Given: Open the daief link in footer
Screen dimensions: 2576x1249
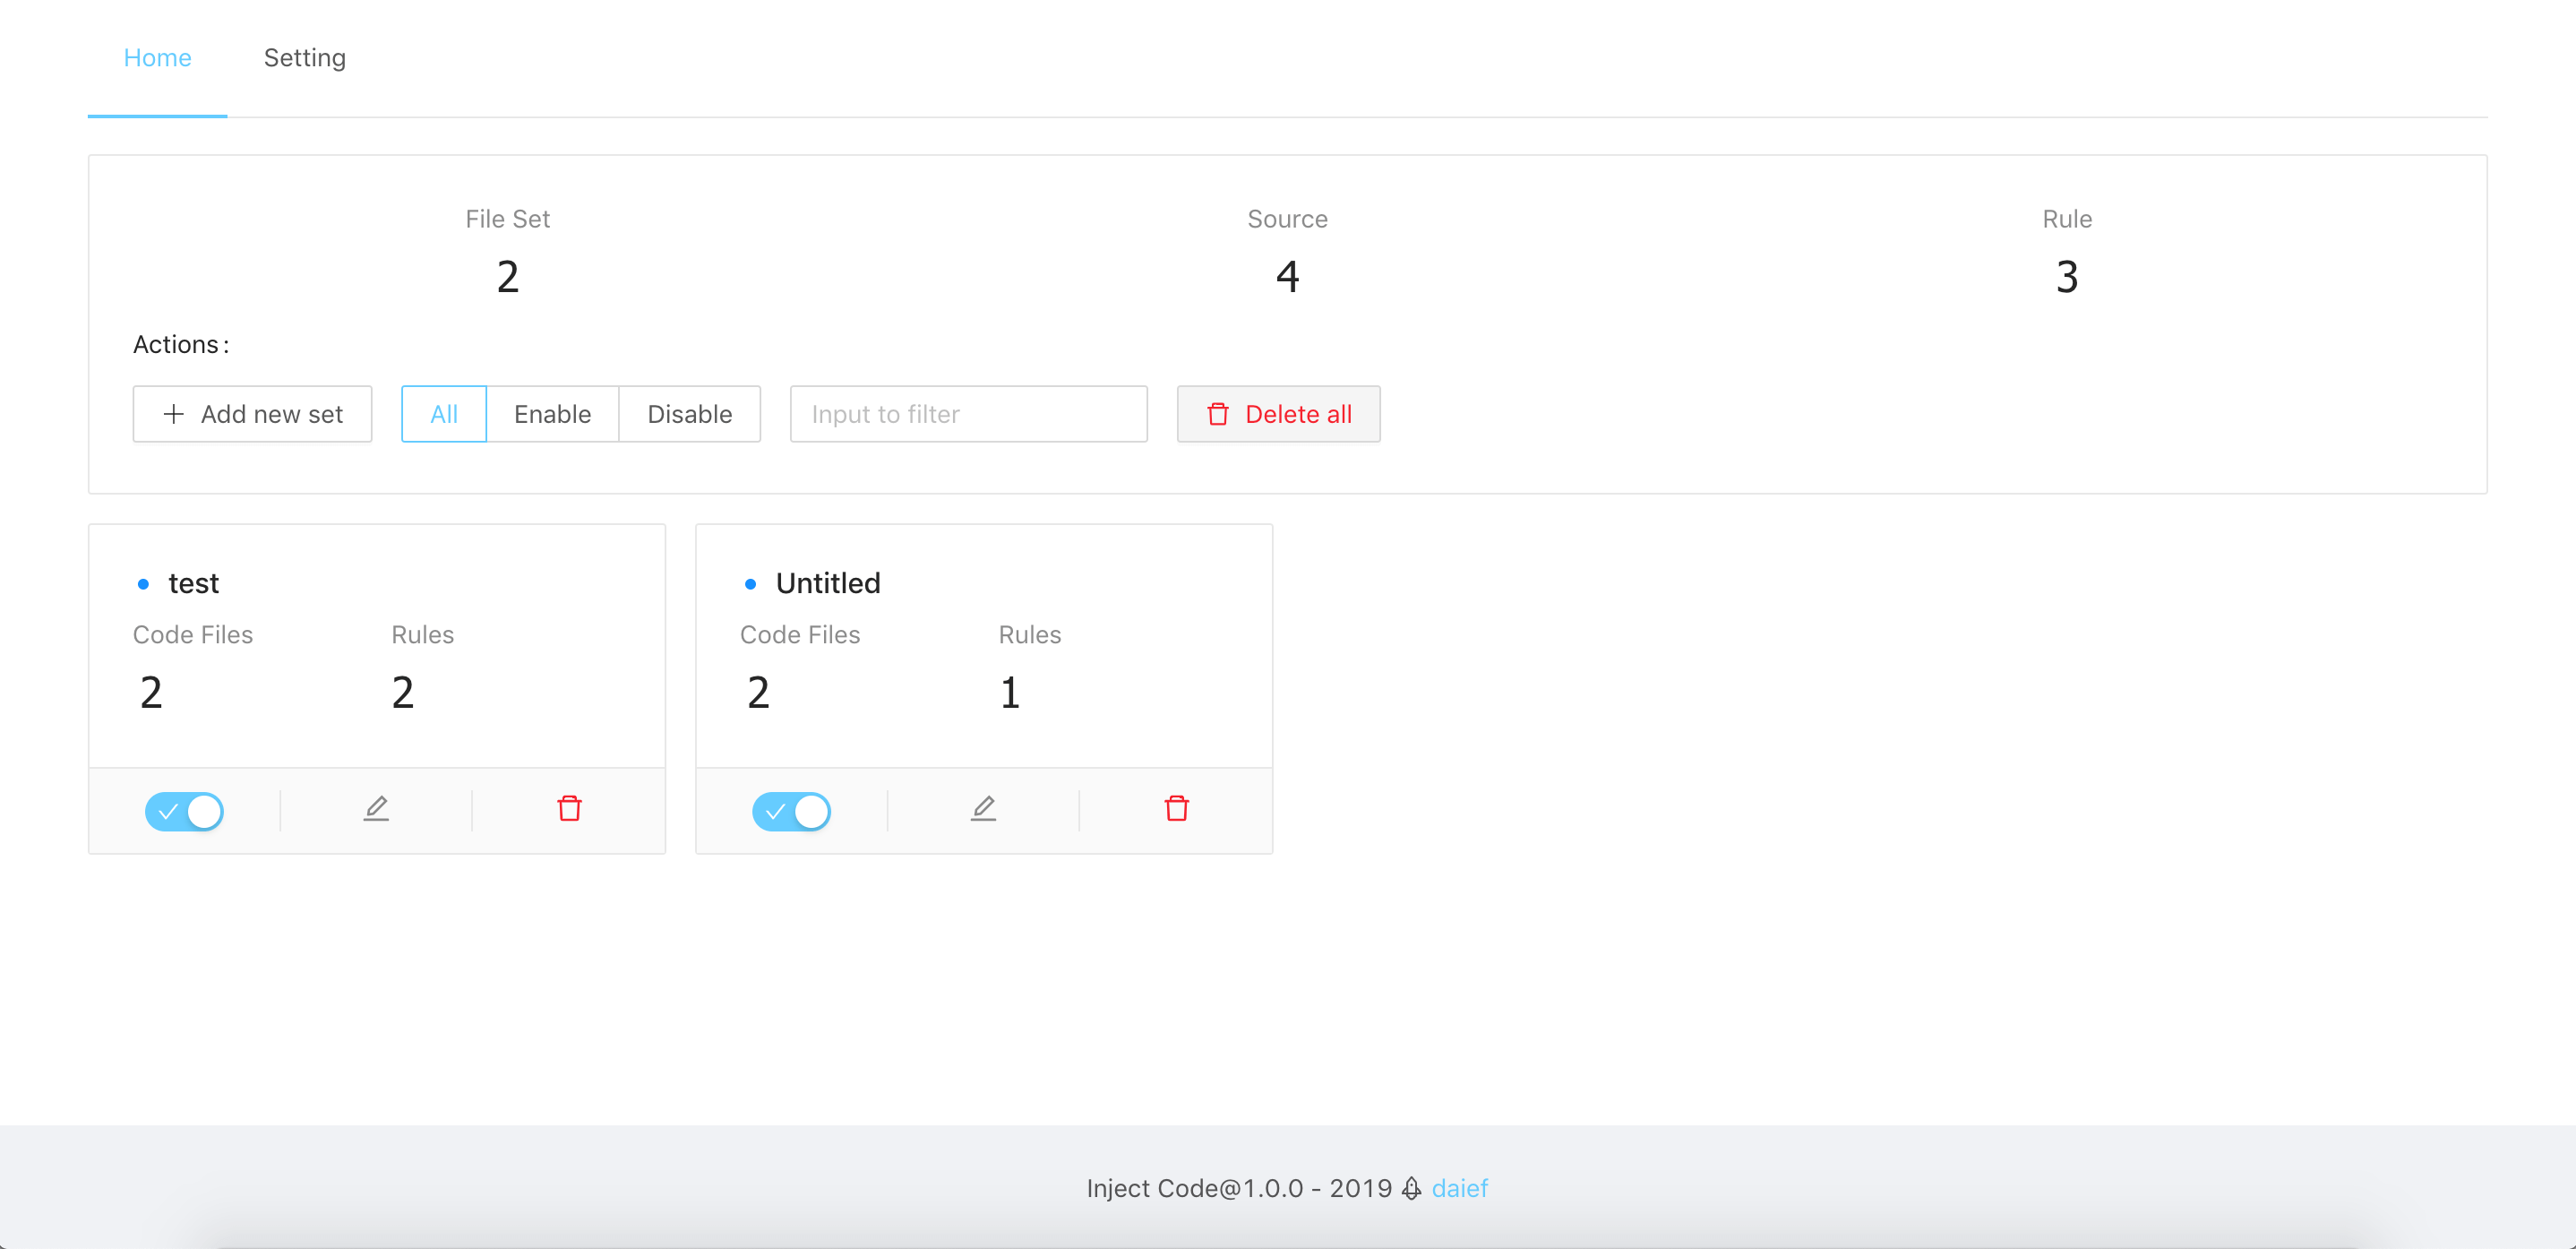Looking at the screenshot, I should (x=1459, y=1188).
